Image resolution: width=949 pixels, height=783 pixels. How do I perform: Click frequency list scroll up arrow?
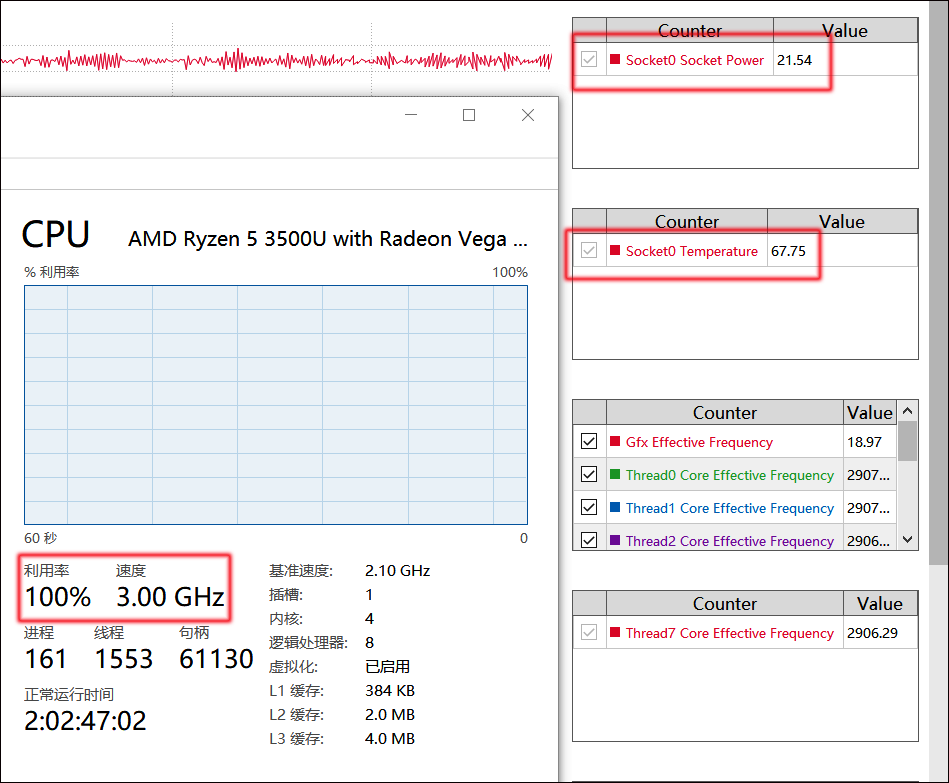(907, 411)
